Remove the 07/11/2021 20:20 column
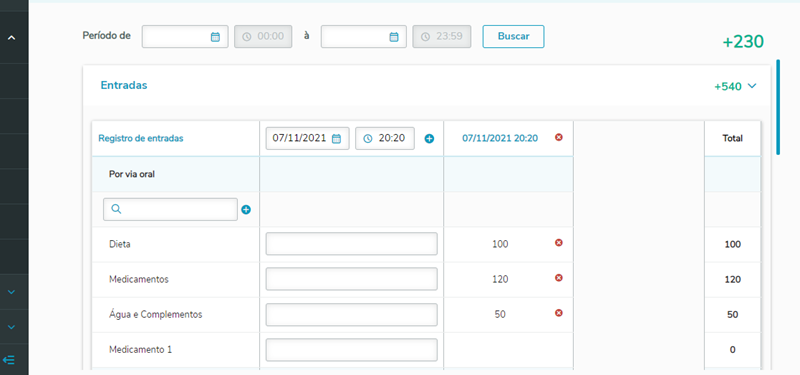This screenshot has height=375, width=800. pos(559,137)
